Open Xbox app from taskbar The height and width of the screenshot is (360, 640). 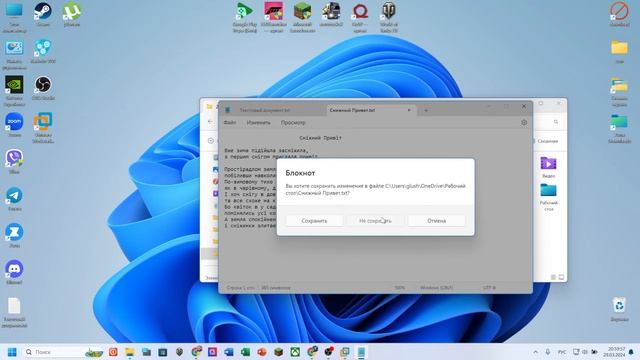[x=295, y=352]
